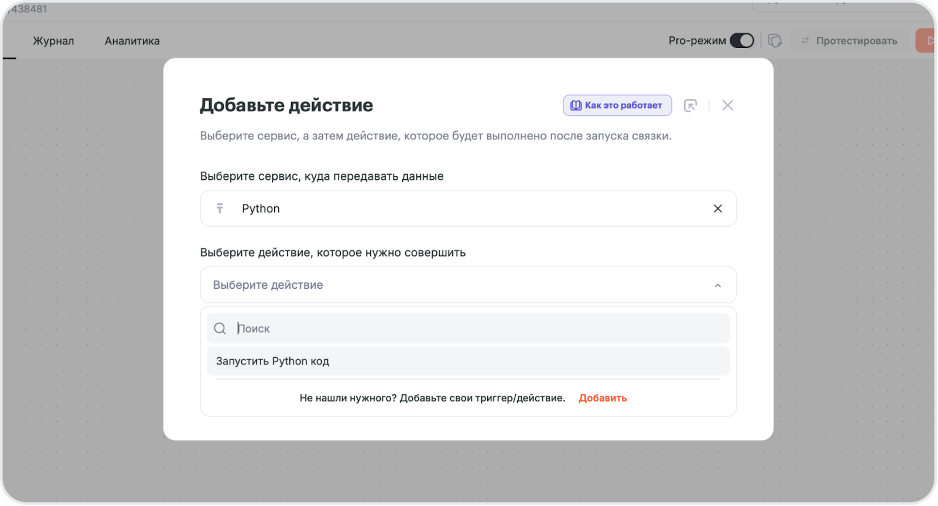
Task: Close the Добавьте действие dialog
Action: 728,105
